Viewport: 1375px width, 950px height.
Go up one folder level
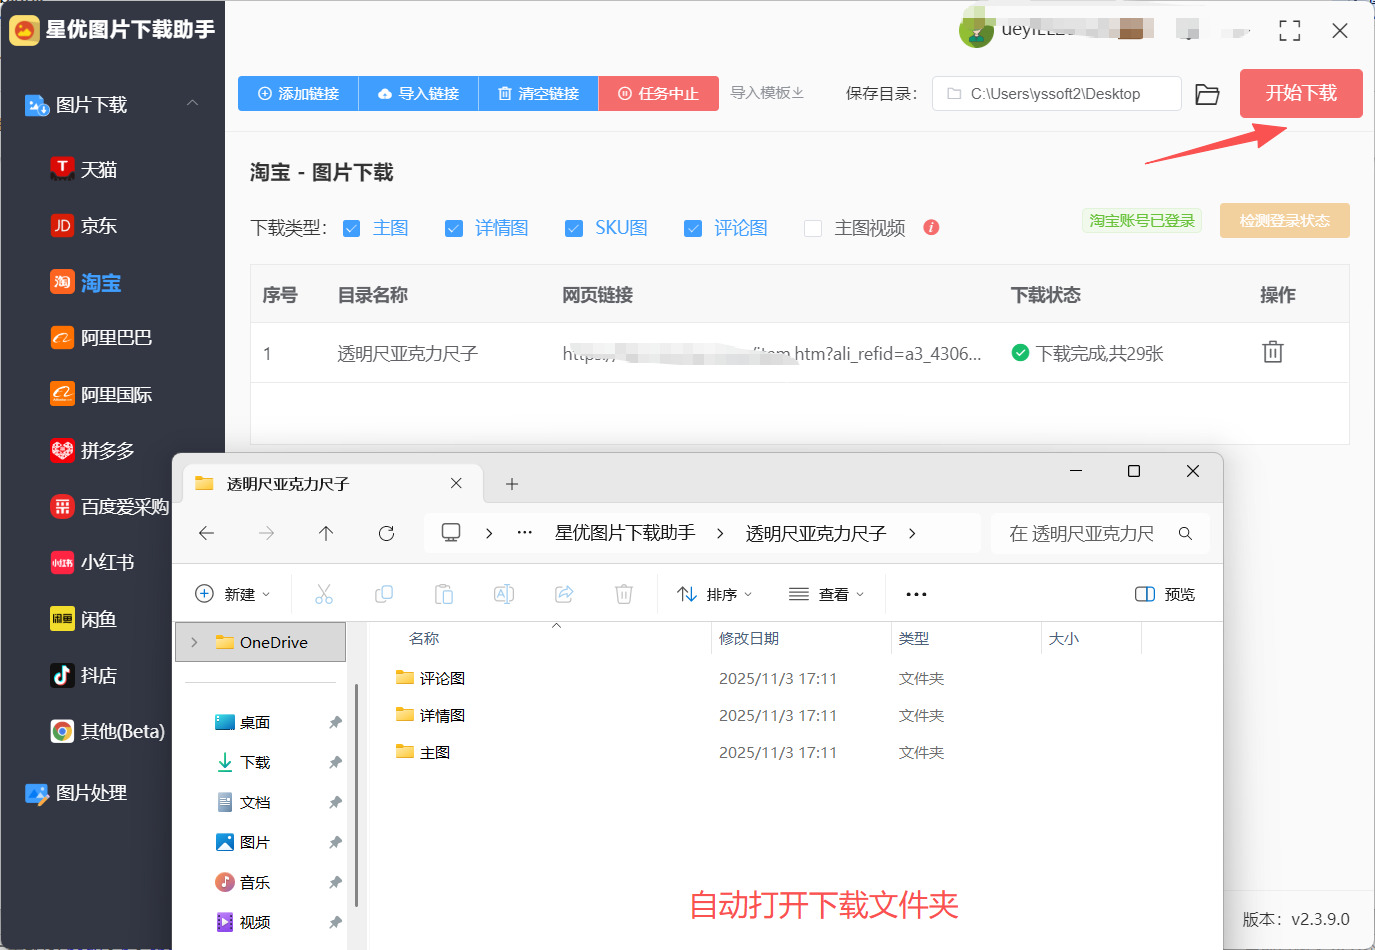point(326,533)
